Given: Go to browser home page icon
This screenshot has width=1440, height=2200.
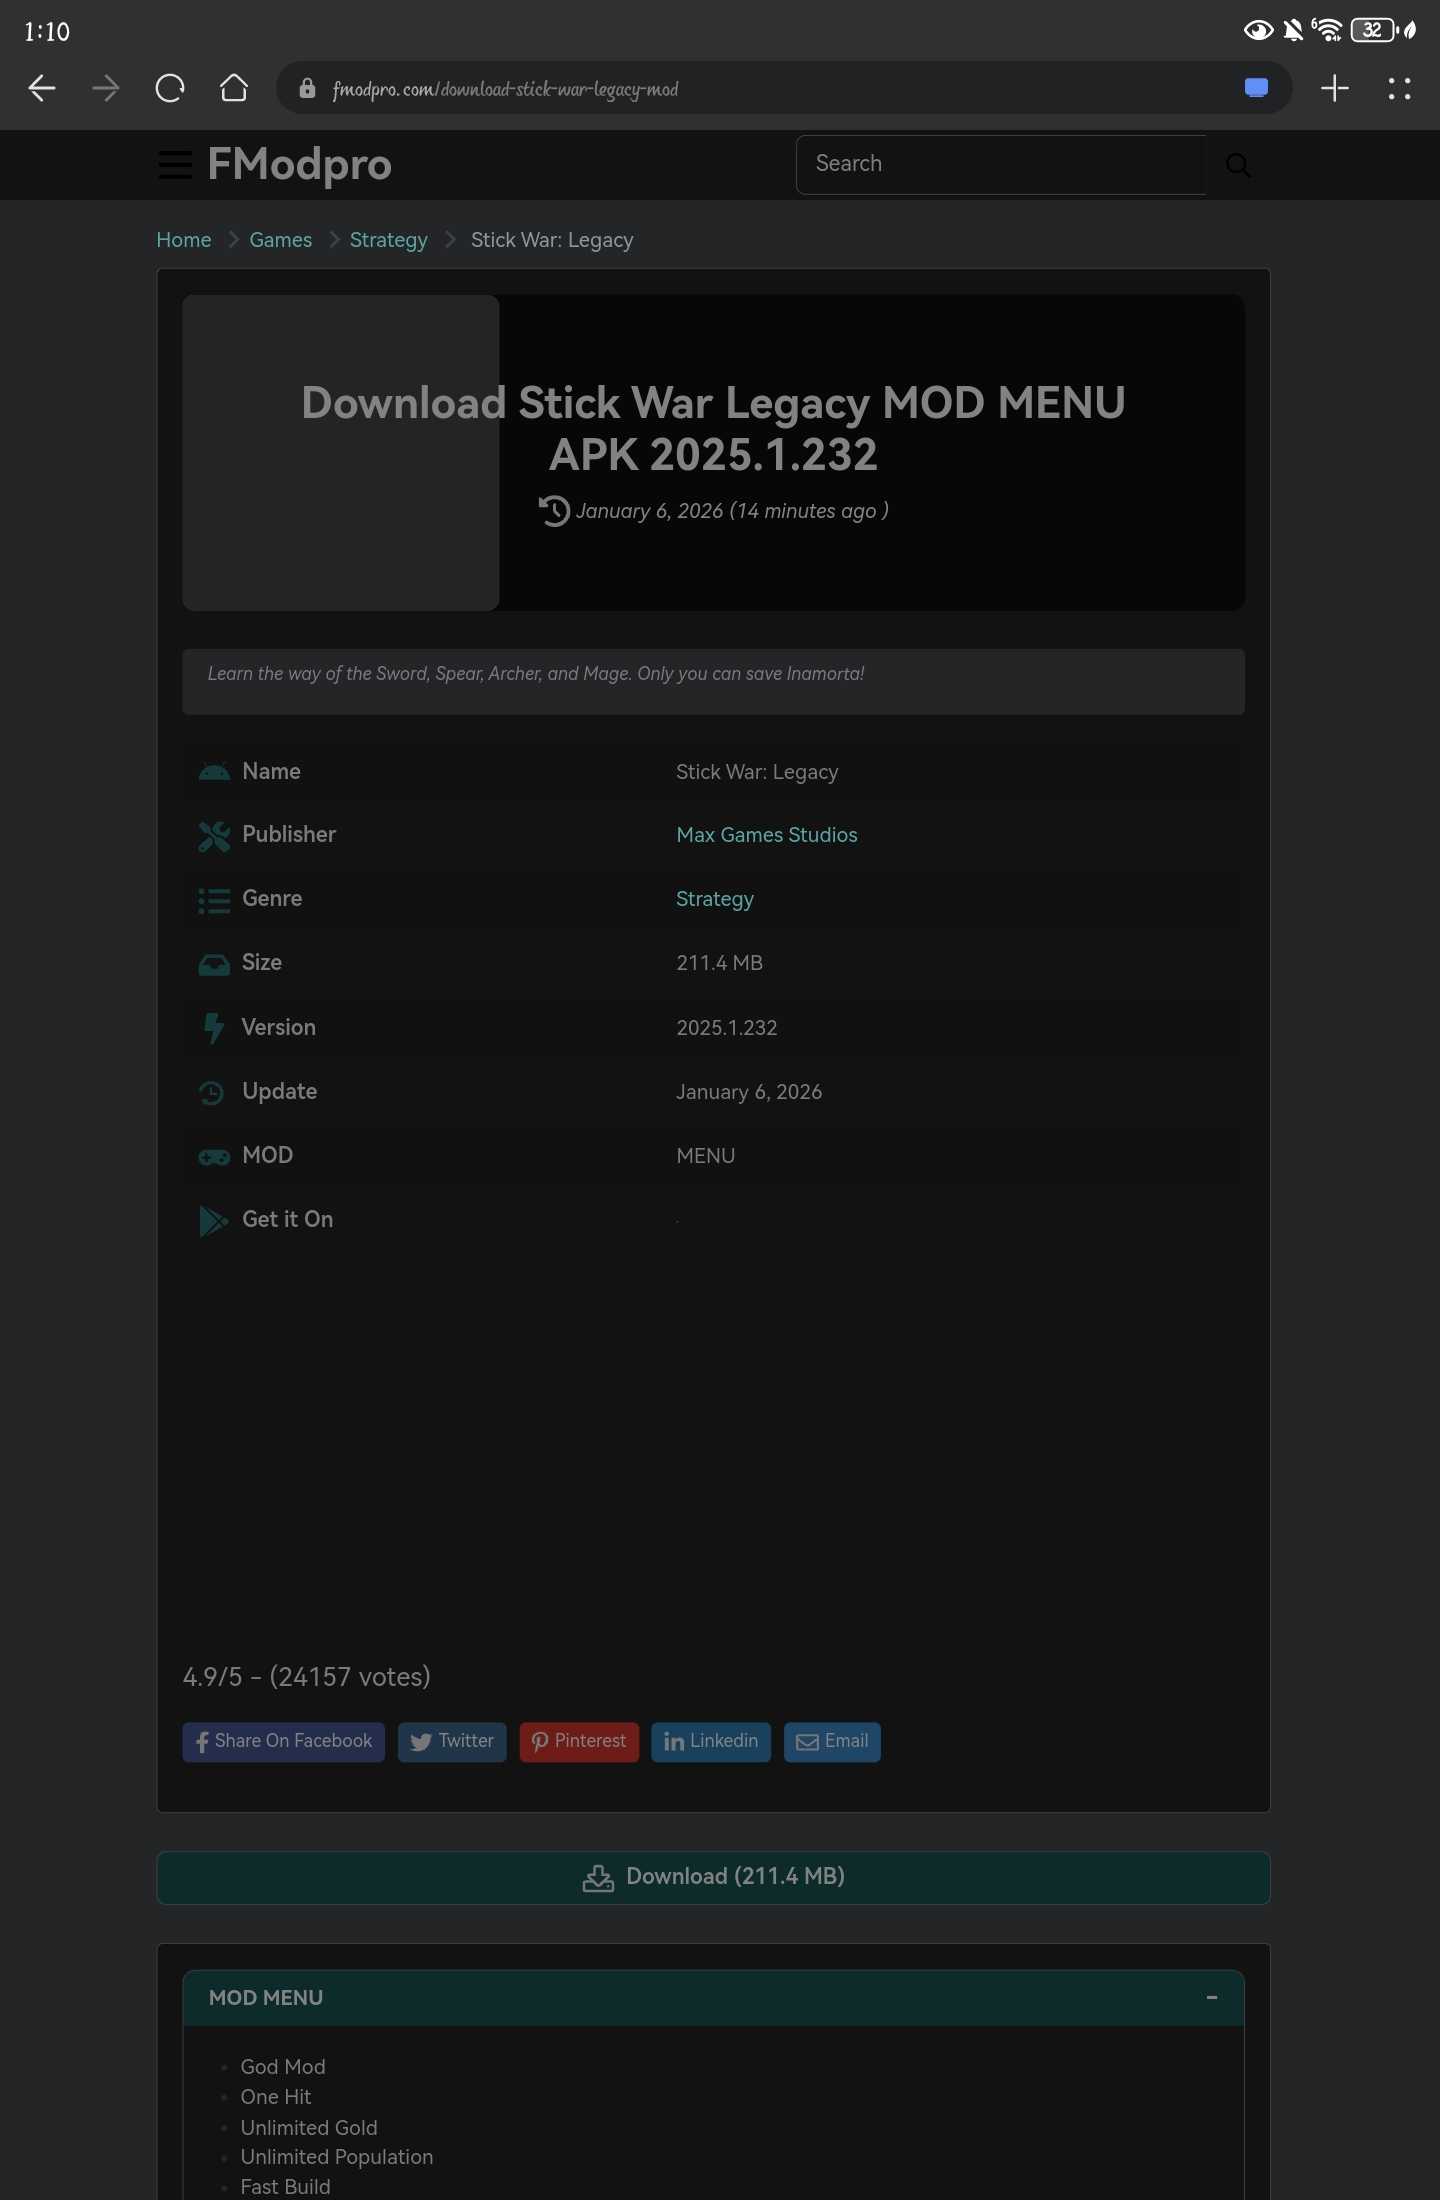Looking at the screenshot, I should point(234,89).
